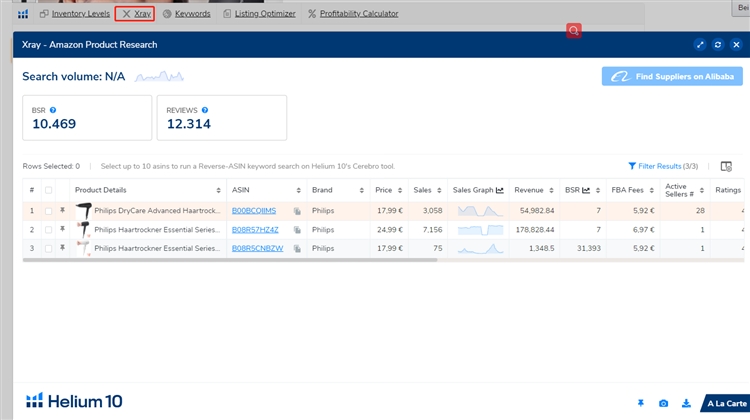Click the download export icon

pyautogui.click(x=686, y=403)
